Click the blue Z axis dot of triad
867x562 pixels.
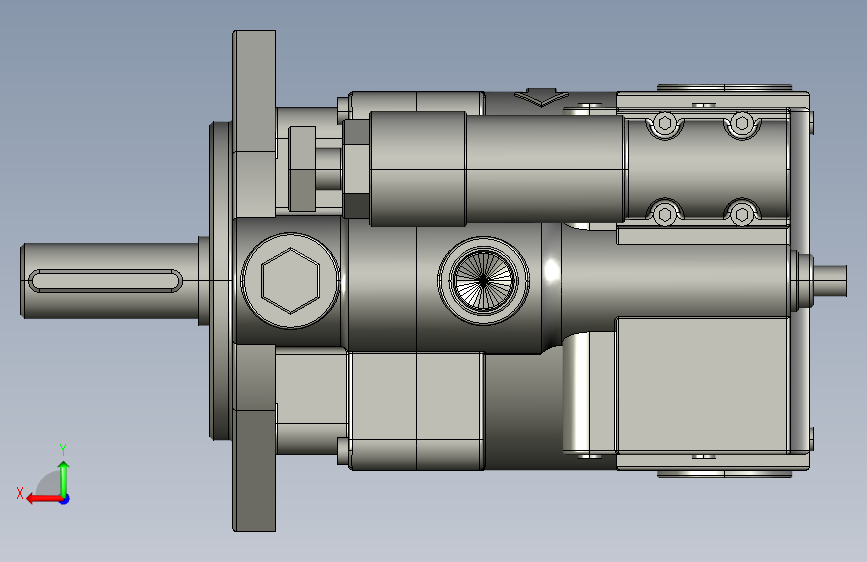pos(65,499)
